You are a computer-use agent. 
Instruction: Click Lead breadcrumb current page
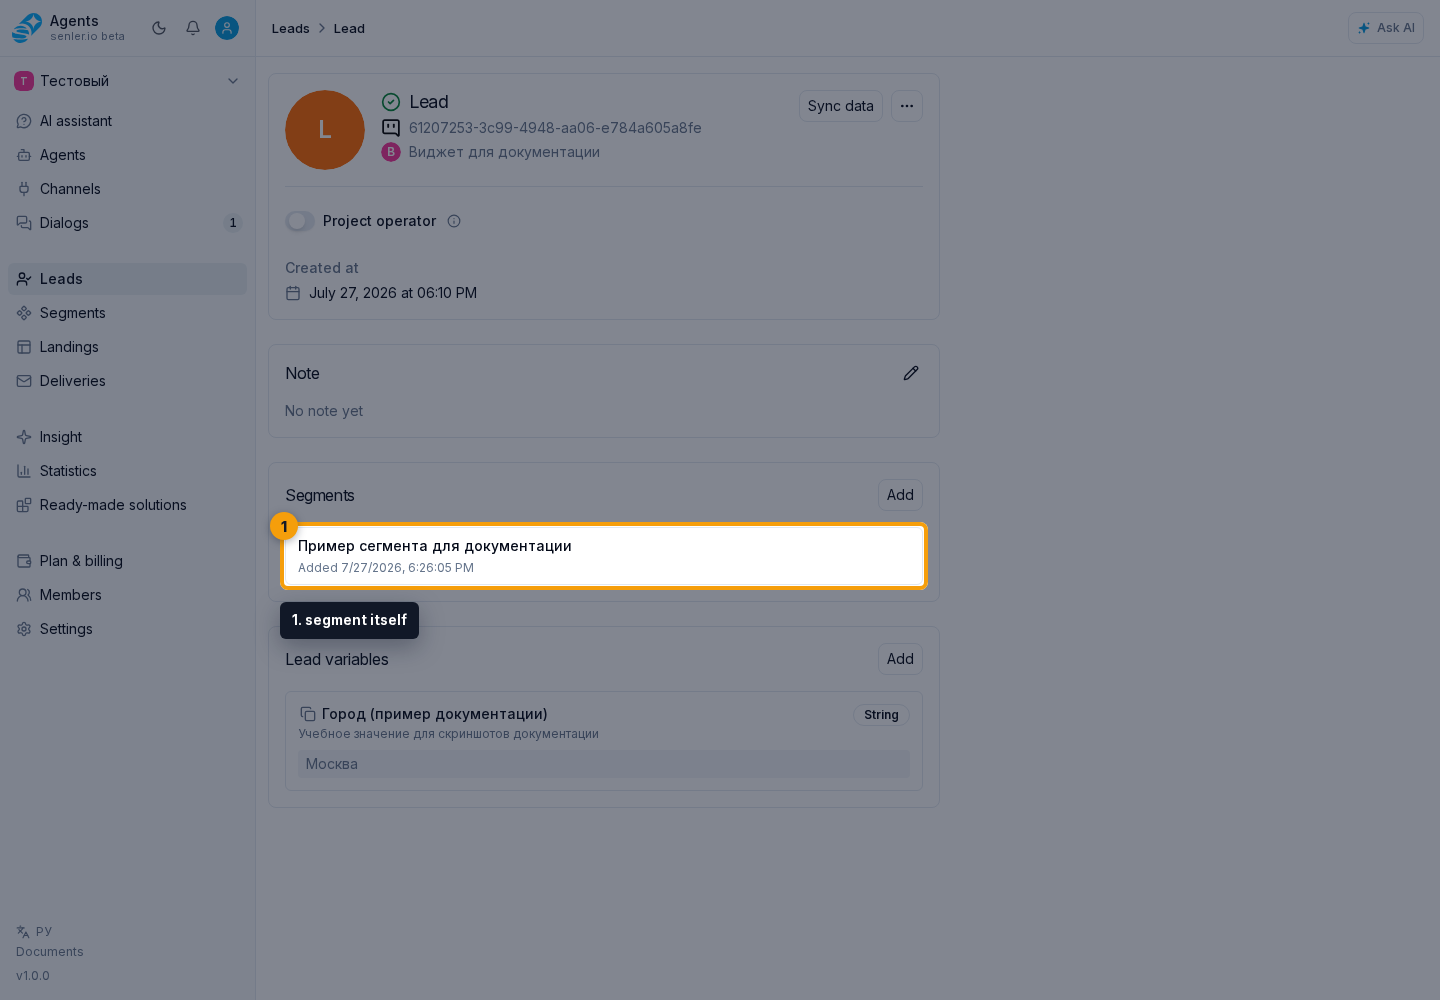coord(349,28)
